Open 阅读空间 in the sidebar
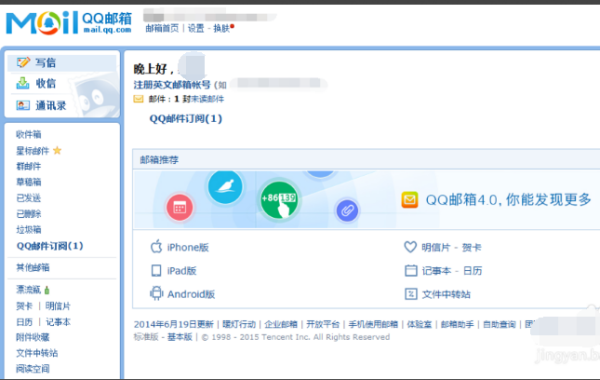The width and height of the screenshot is (600, 380). pyautogui.click(x=33, y=369)
